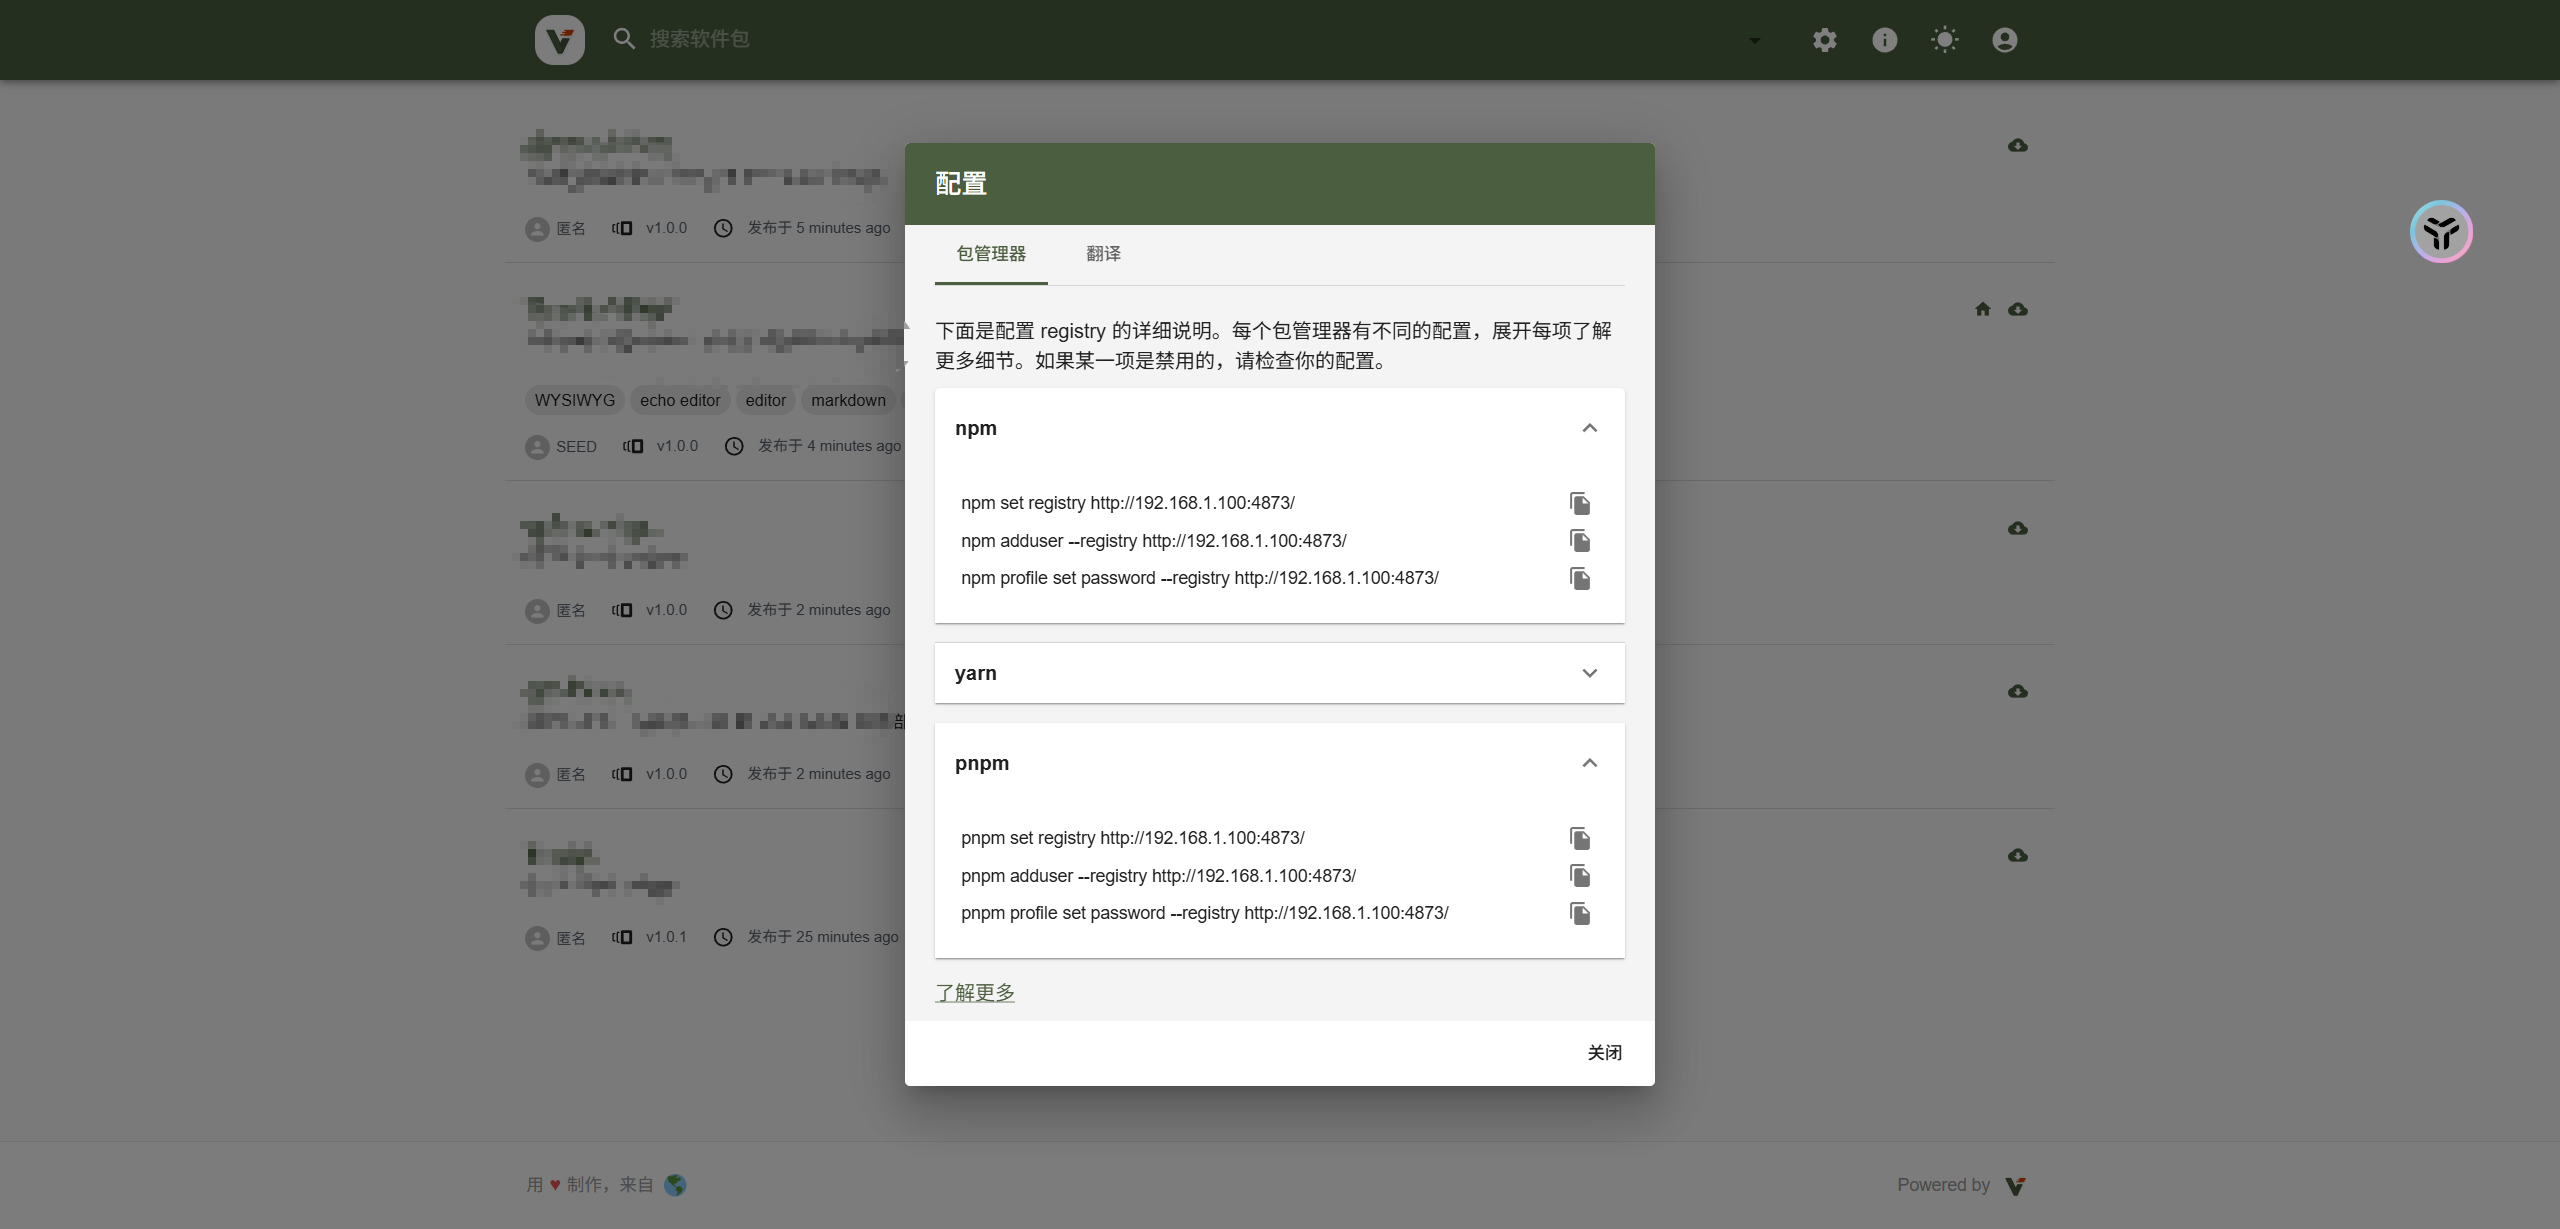This screenshot has height=1229, width=2560.
Task: Toggle light/dark theme sun icon
Action: coord(1945,40)
